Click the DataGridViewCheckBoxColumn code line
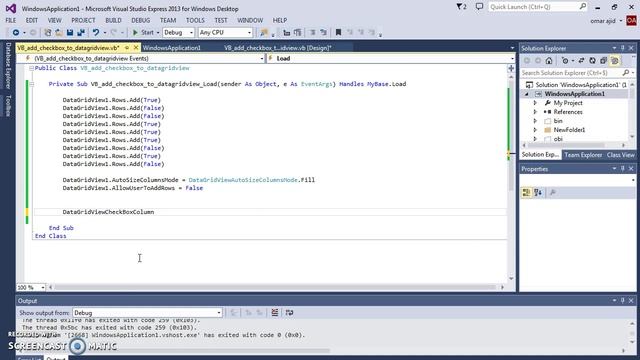This screenshot has height=360, width=640. click(x=108, y=212)
